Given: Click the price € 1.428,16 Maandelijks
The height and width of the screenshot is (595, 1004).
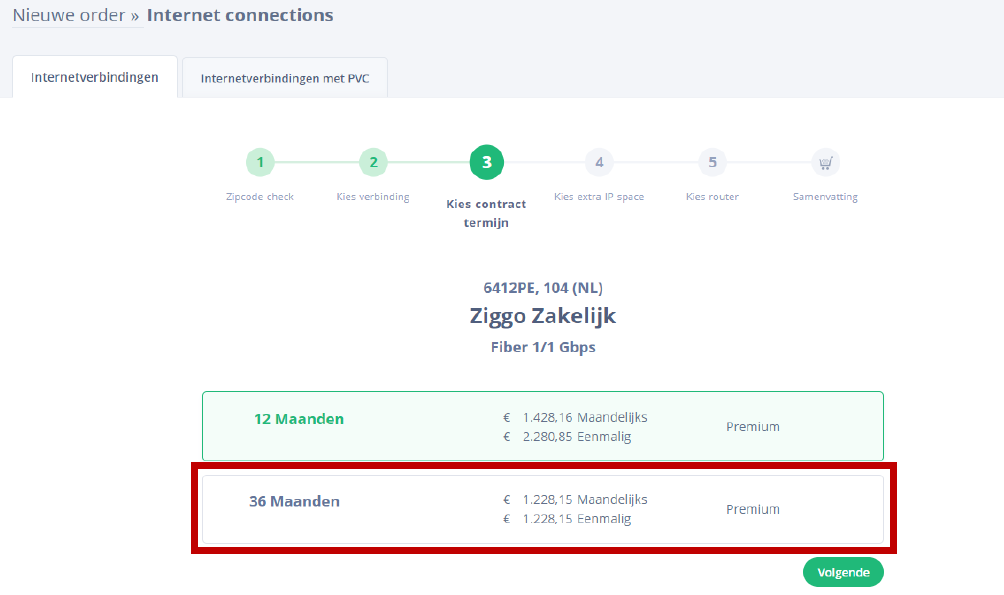Looking at the screenshot, I should pyautogui.click(x=575, y=418).
